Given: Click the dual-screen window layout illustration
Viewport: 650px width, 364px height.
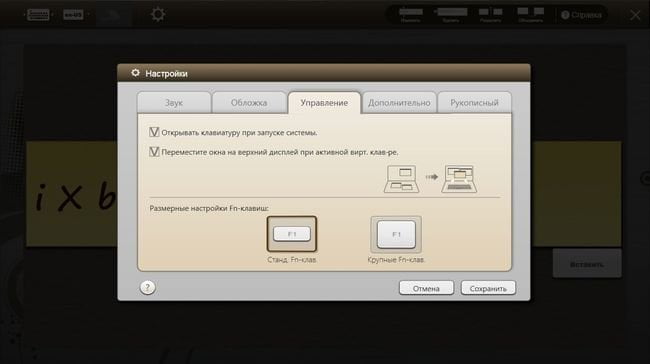Looking at the screenshot, I should coord(459,179).
